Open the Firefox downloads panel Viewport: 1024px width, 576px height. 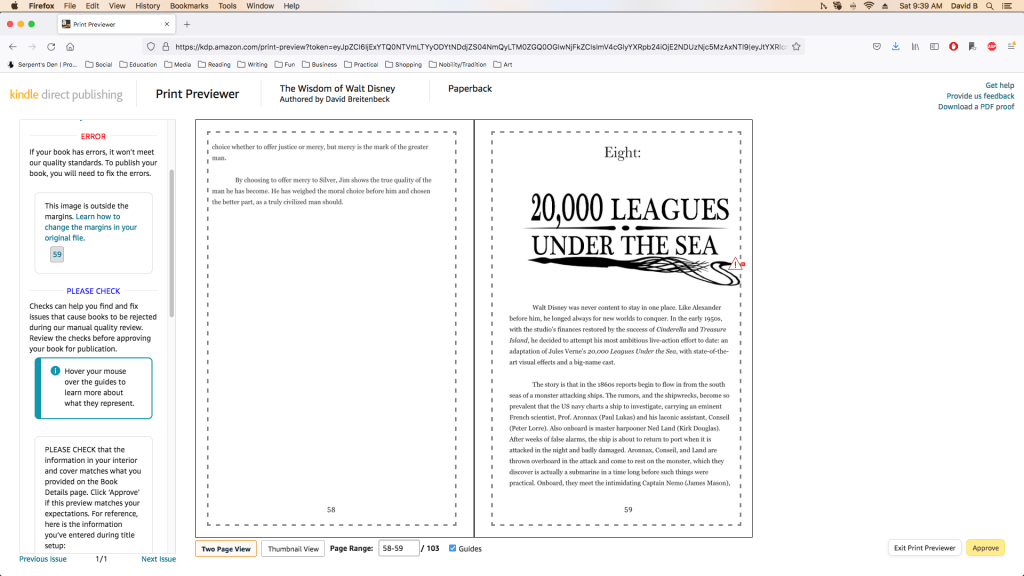pyautogui.click(x=895, y=46)
